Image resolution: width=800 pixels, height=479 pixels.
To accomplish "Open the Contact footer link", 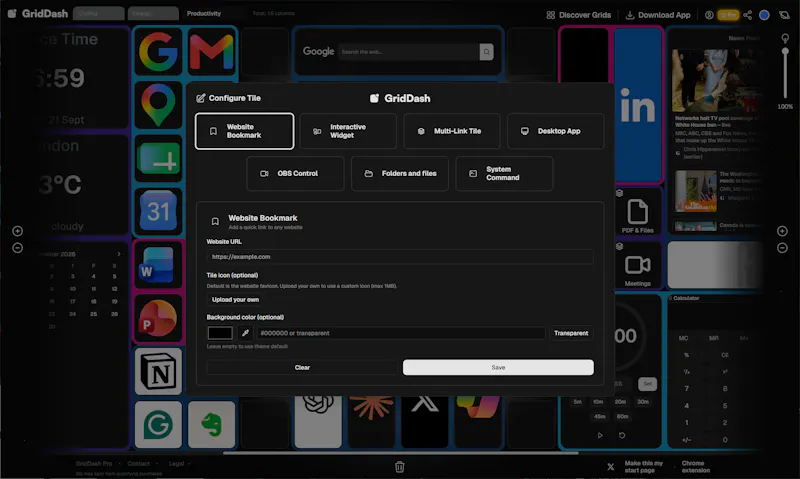I will tap(138, 464).
